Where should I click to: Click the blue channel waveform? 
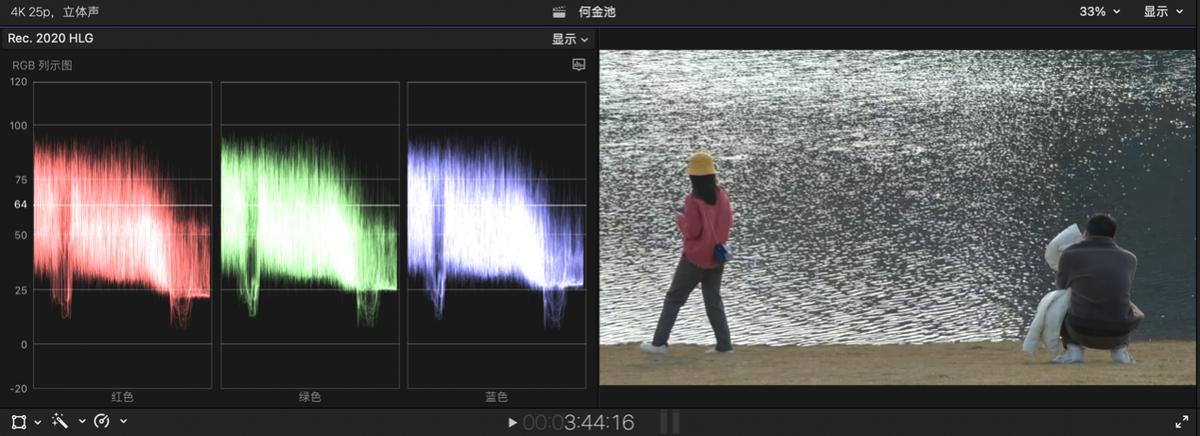497,235
